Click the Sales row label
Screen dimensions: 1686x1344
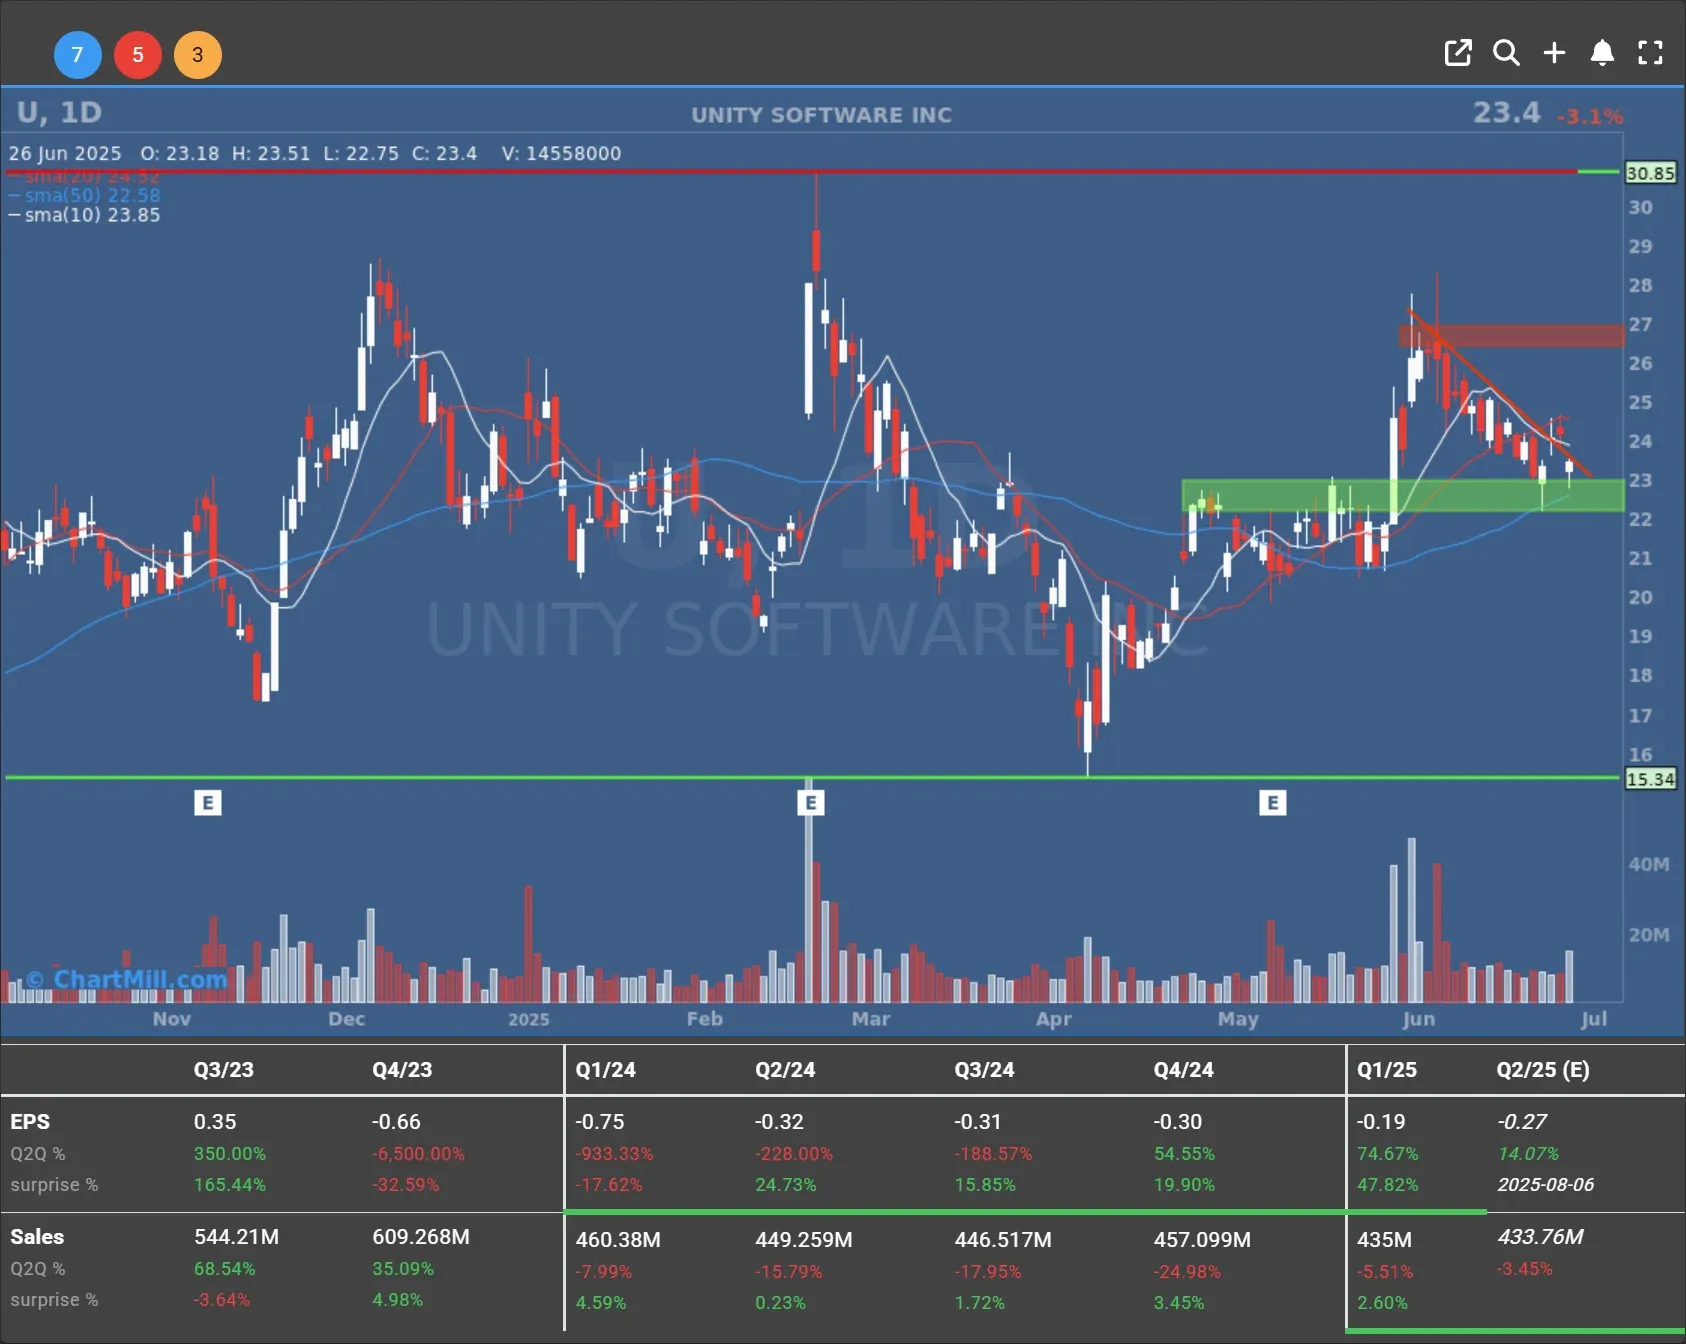coord(37,1236)
